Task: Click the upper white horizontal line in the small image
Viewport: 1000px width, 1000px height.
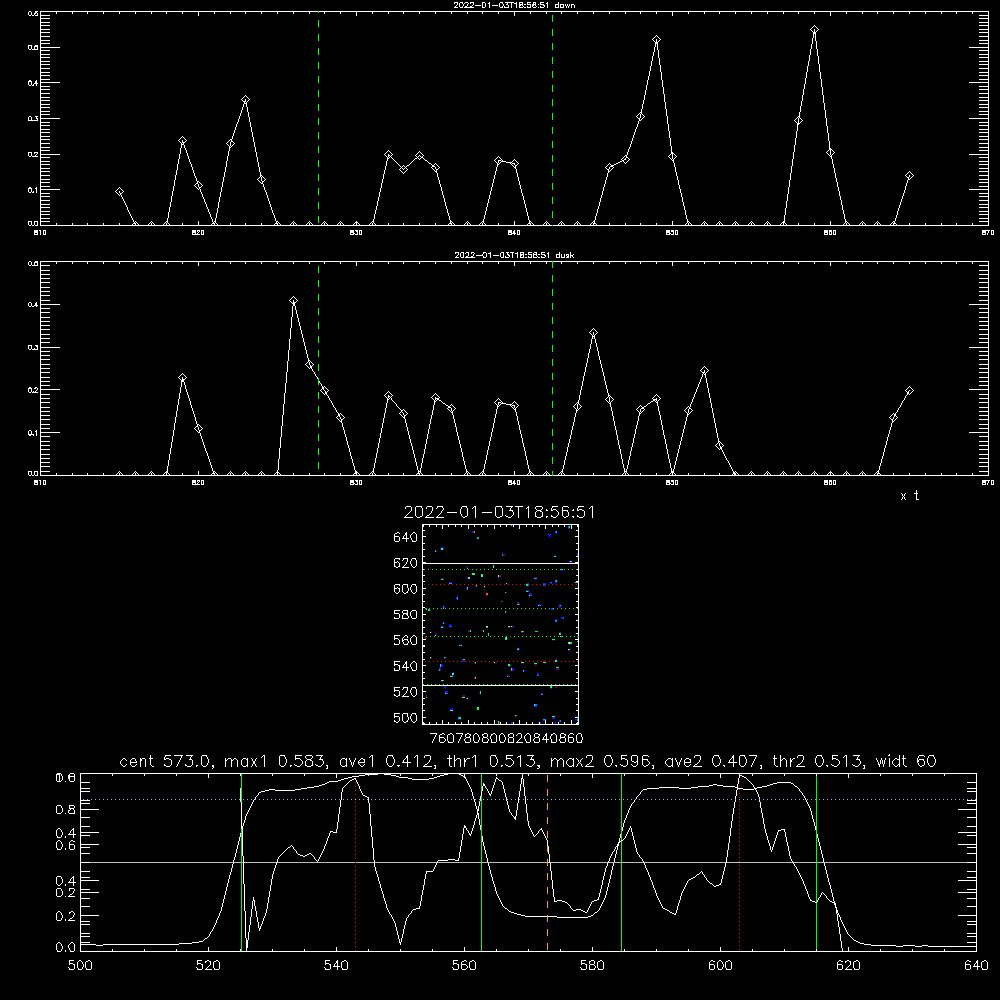Action: [500, 563]
